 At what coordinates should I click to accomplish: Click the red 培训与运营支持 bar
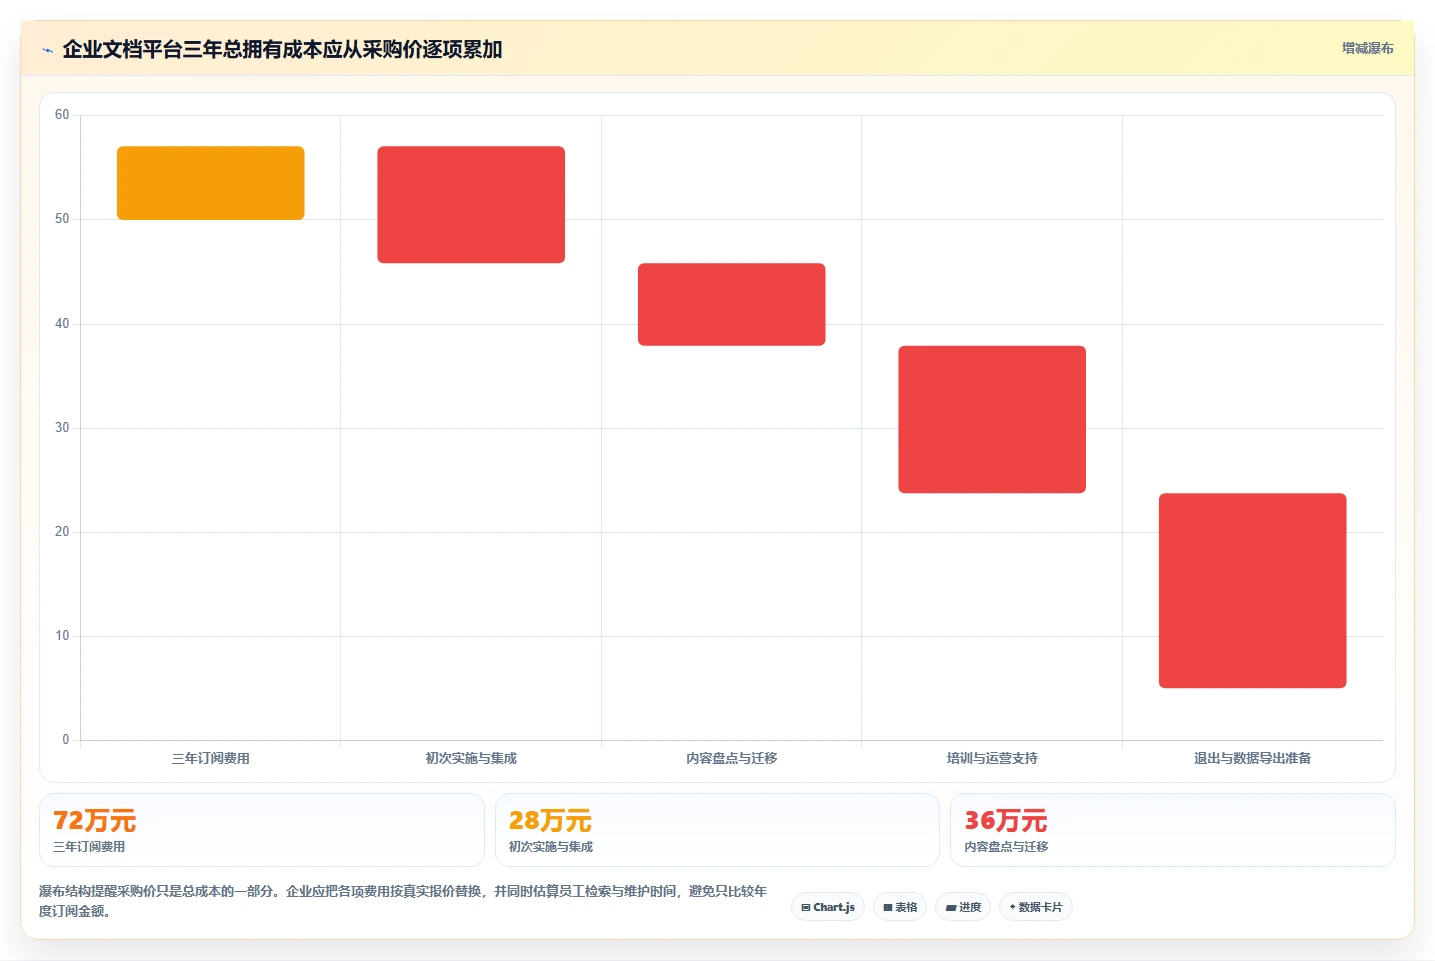point(992,419)
